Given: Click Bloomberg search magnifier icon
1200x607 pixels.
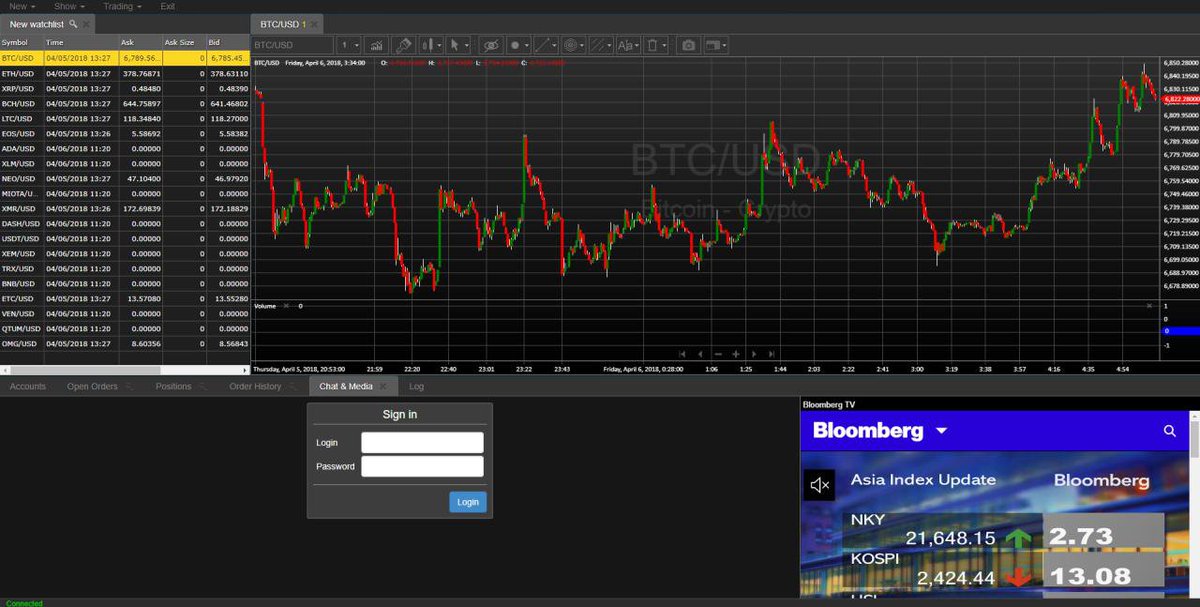Looking at the screenshot, I should click(1170, 431).
